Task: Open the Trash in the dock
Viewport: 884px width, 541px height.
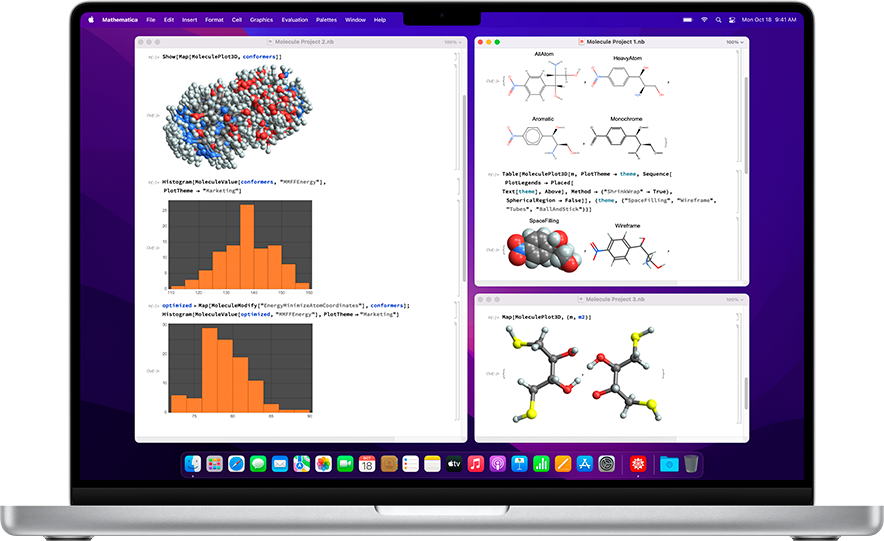Action: 691,464
